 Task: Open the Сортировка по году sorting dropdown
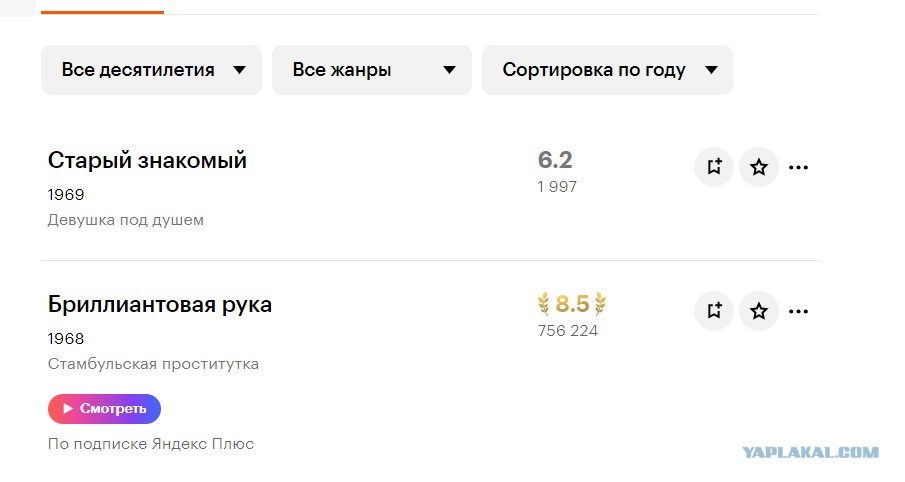607,70
